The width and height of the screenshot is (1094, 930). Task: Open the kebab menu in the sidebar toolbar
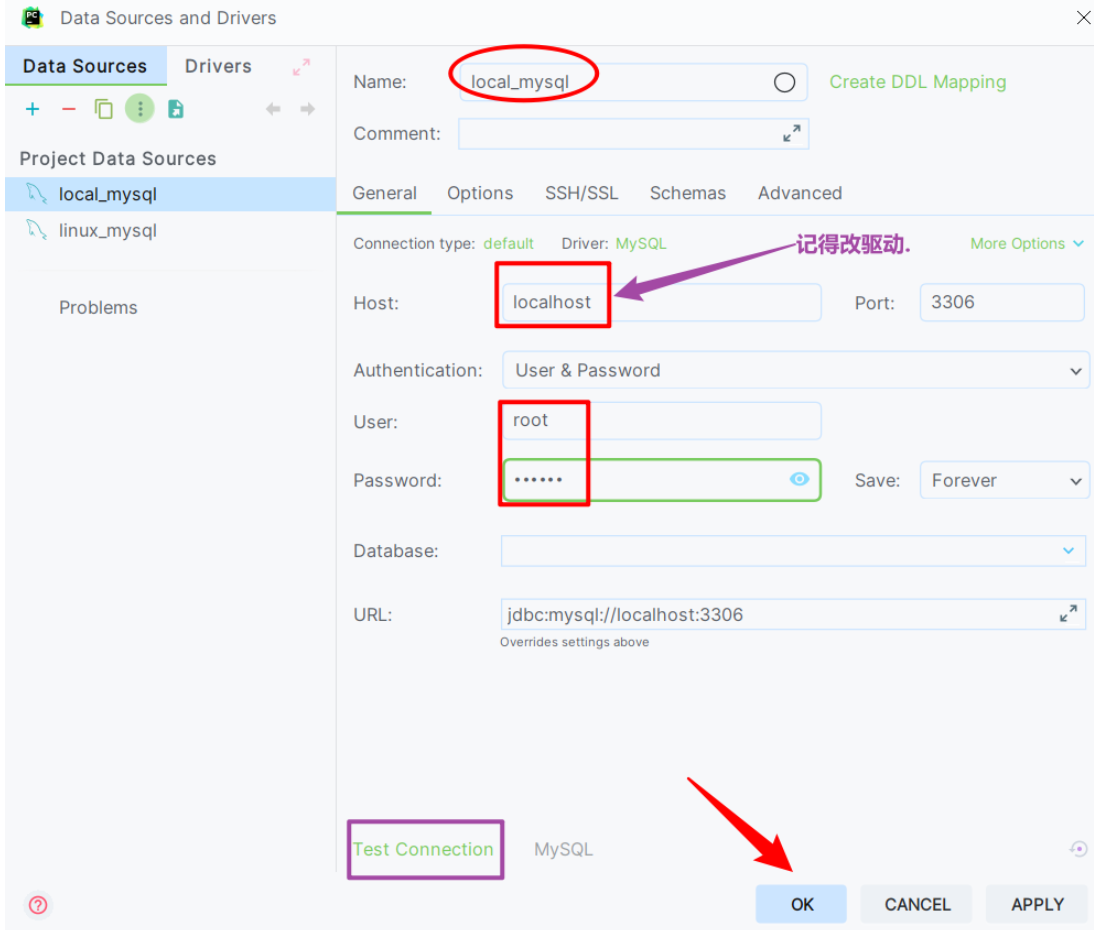tap(140, 108)
